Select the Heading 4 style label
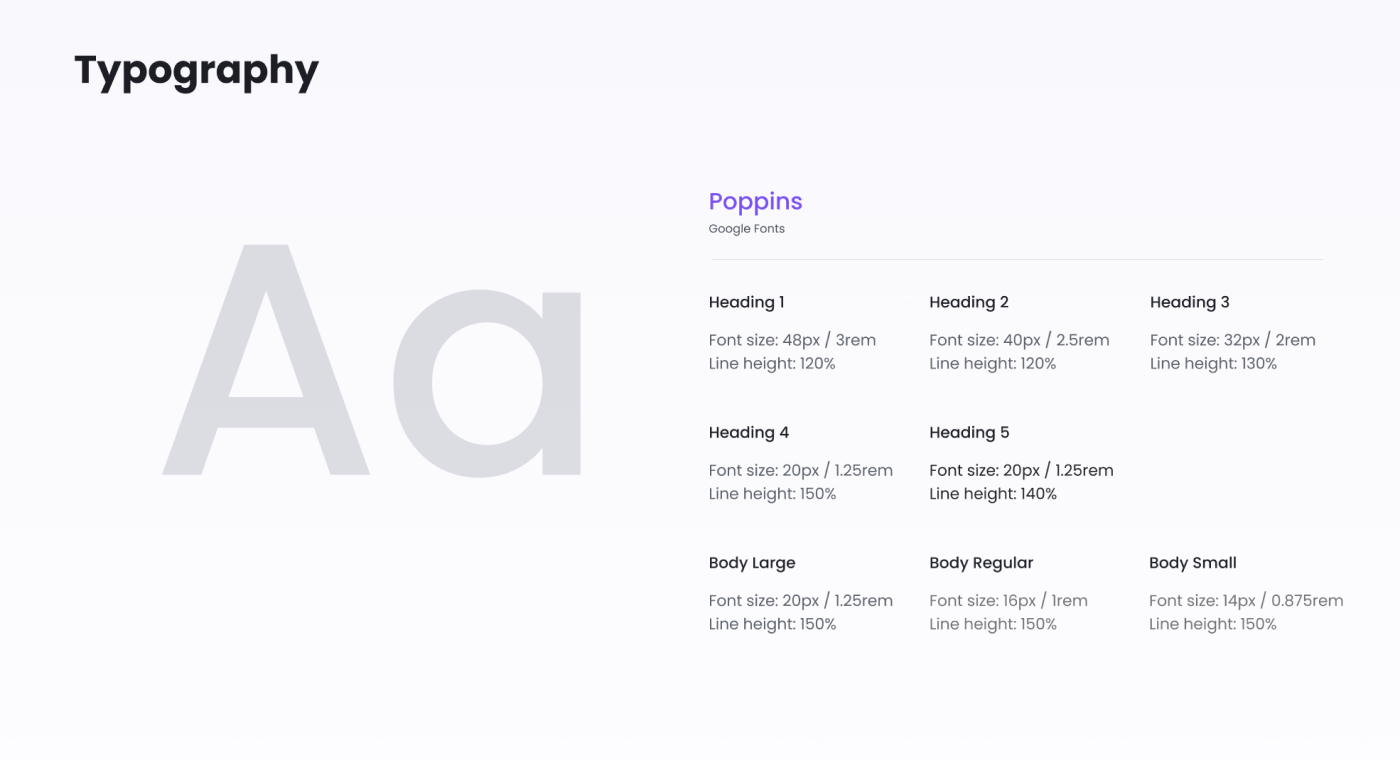Screen dimensions: 1400x760 tap(748, 432)
